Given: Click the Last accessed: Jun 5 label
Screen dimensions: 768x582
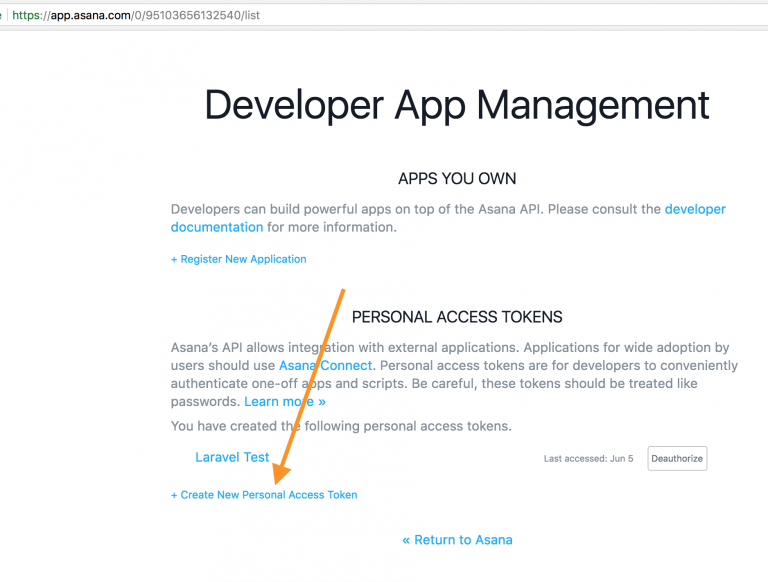Looking at the screenshot, I should tap(588, 459).
